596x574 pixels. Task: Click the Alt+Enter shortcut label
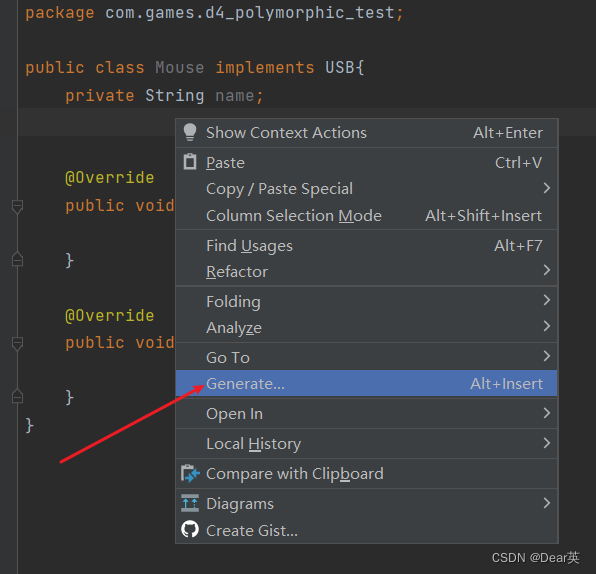[x=508, y=133]
